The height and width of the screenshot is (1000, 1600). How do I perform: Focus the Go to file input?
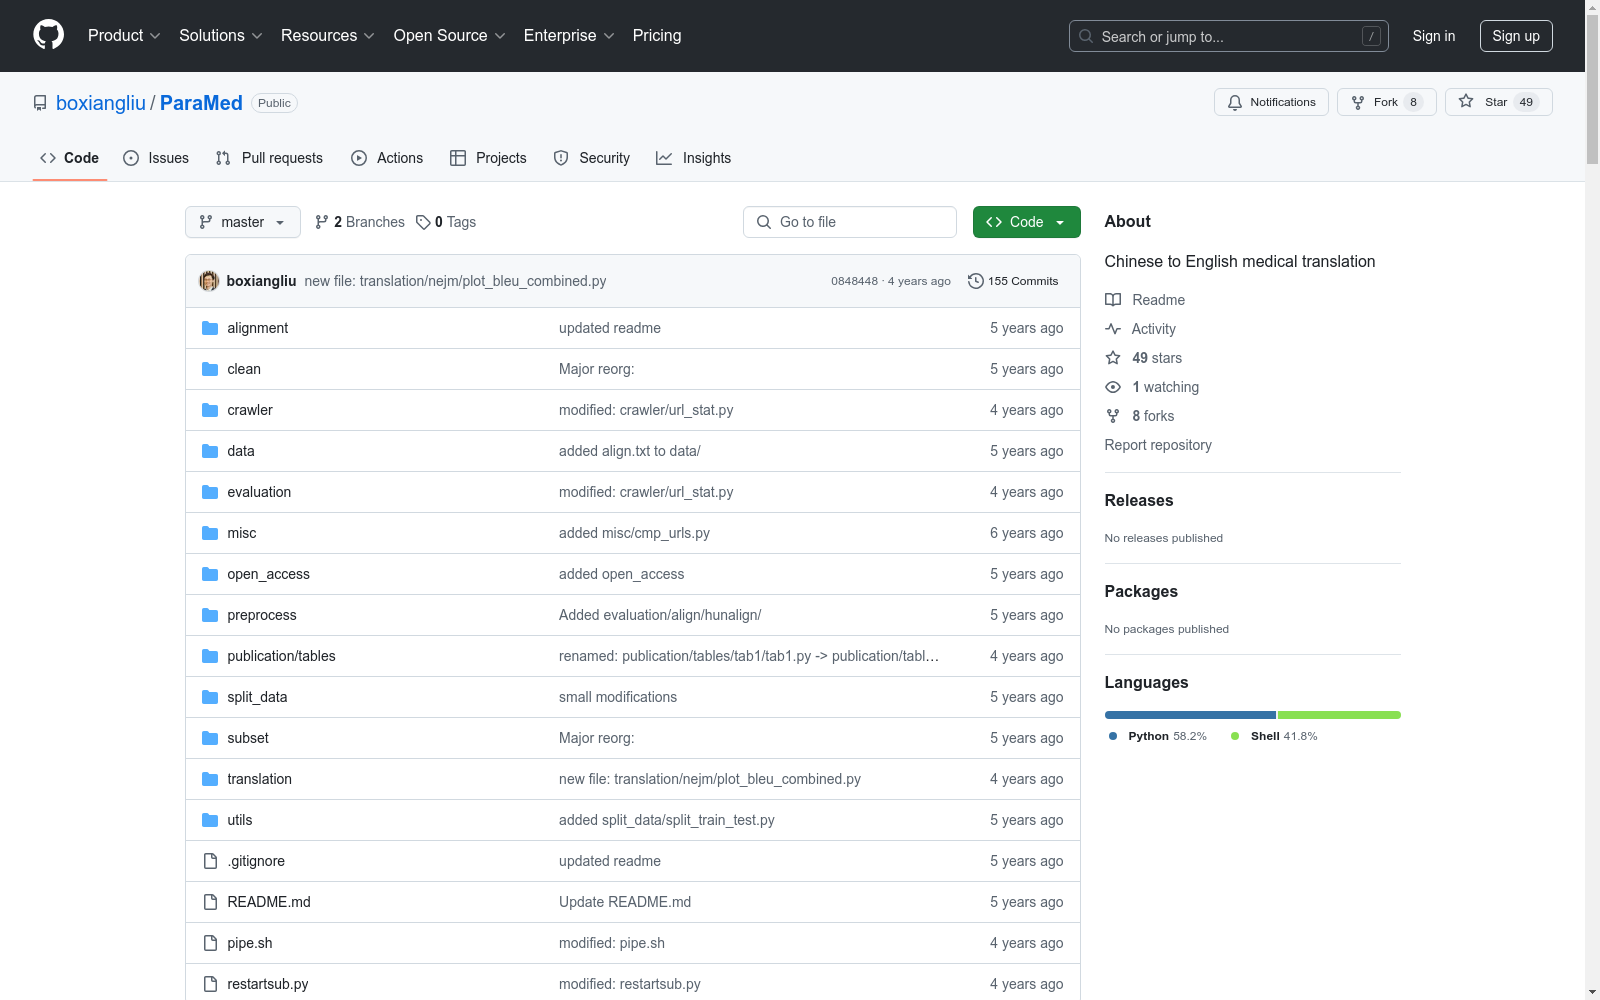850,222
